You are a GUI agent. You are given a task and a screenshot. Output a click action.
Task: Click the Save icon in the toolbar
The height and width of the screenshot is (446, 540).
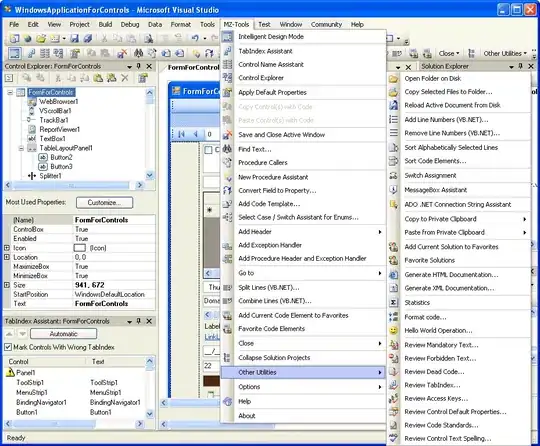tap(74, 39)
